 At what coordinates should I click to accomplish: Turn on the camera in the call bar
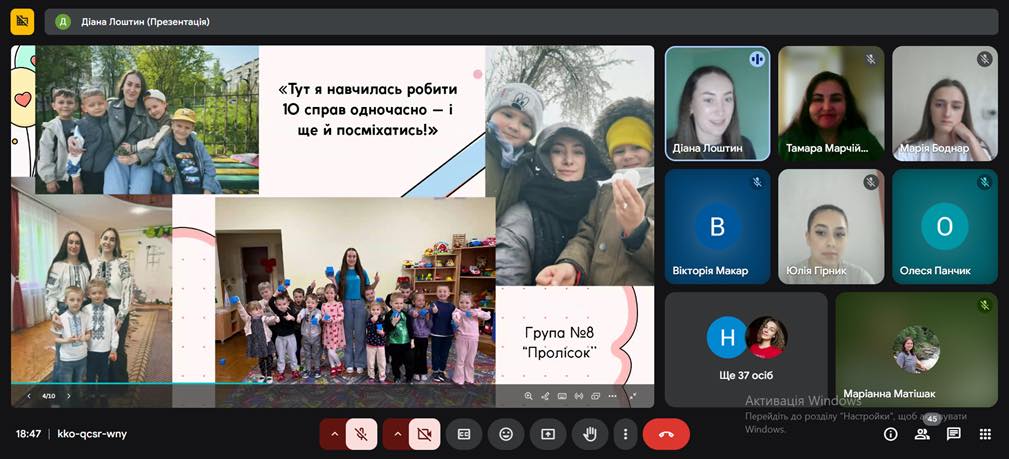pos(424,434)
